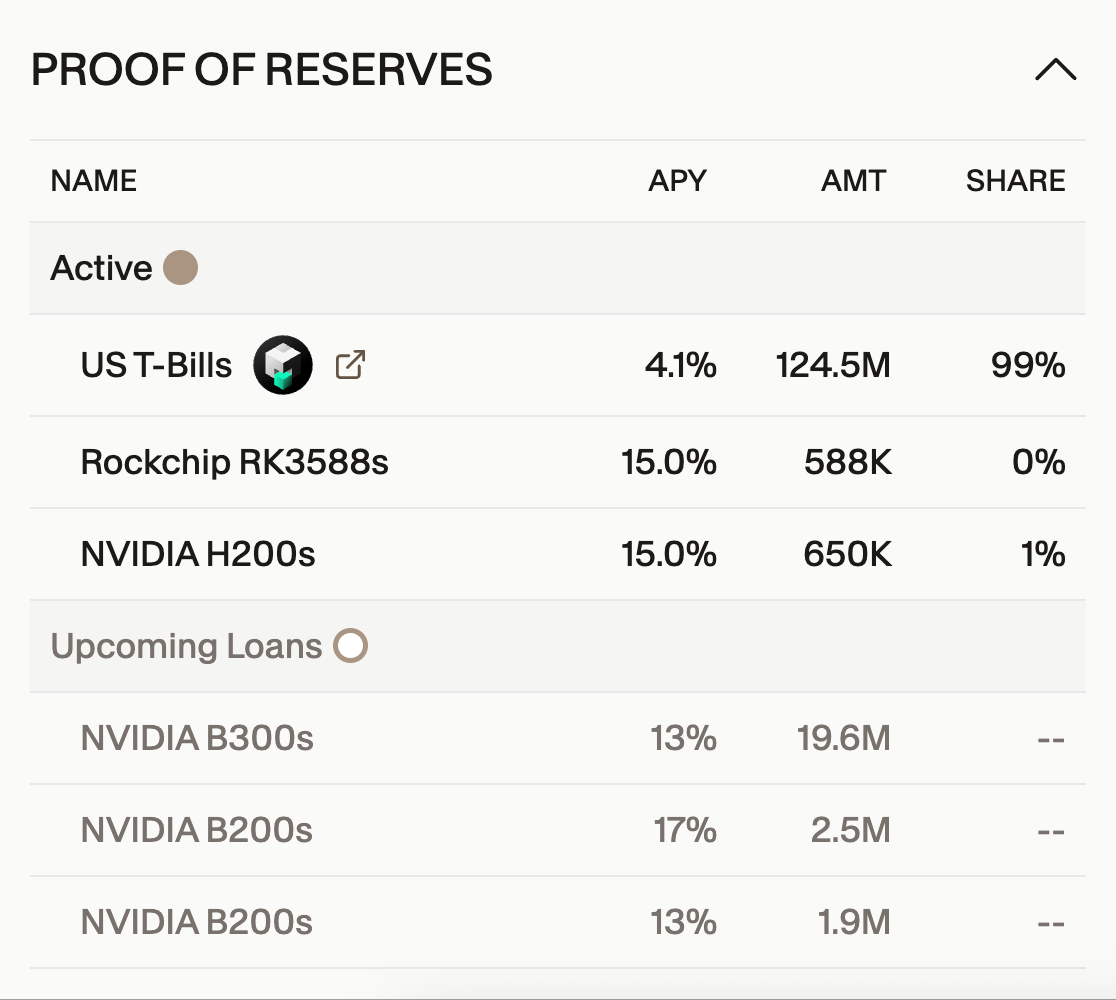This screenshot has height=1000, width=1116.
Task: Sort by the NAME column header
Action: pos(94,181)
